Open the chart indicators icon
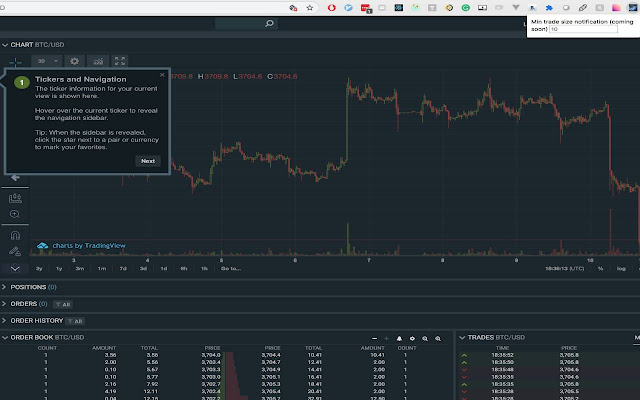The image size is (640, 400). [98, 61]
